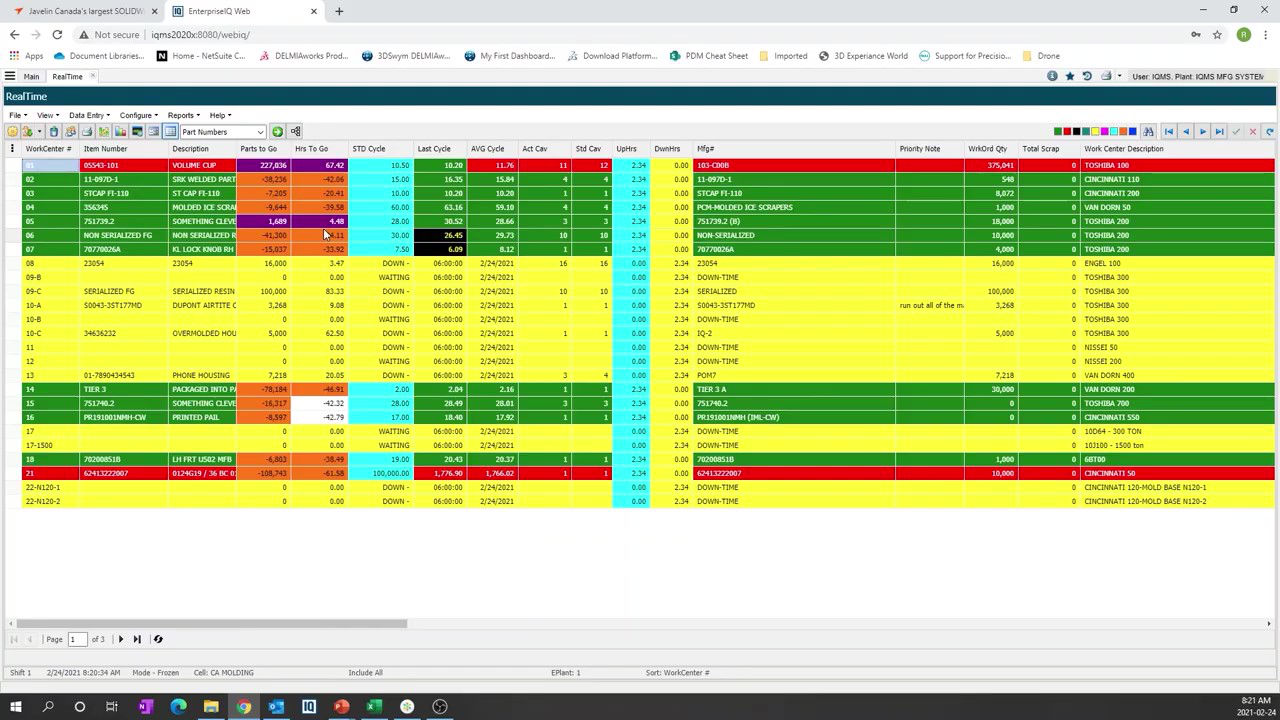Open the File menu
1280x720 pixels.
[17, 115]
